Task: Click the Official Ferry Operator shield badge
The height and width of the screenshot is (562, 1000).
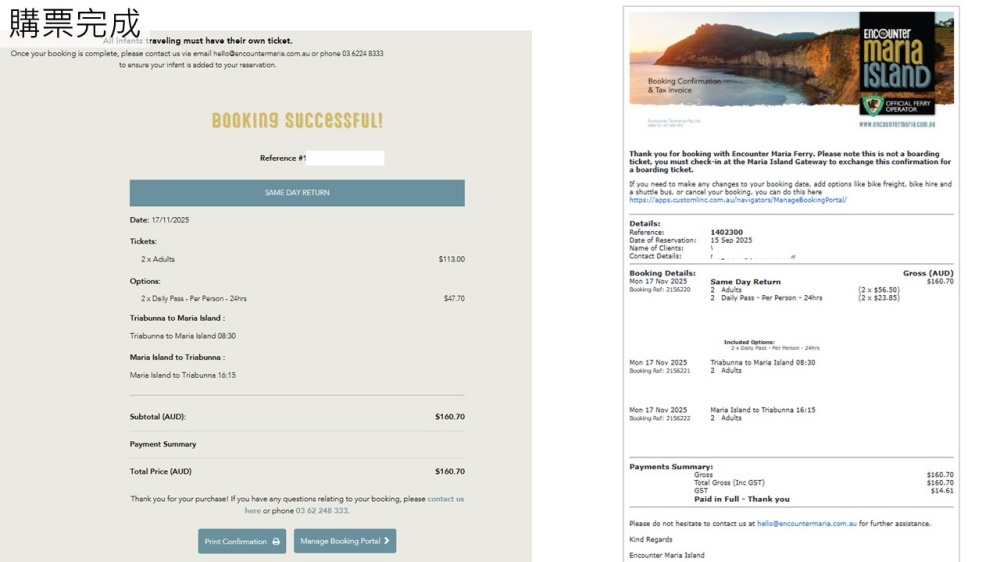Action: pyautogui.click(x=873, y=104)
